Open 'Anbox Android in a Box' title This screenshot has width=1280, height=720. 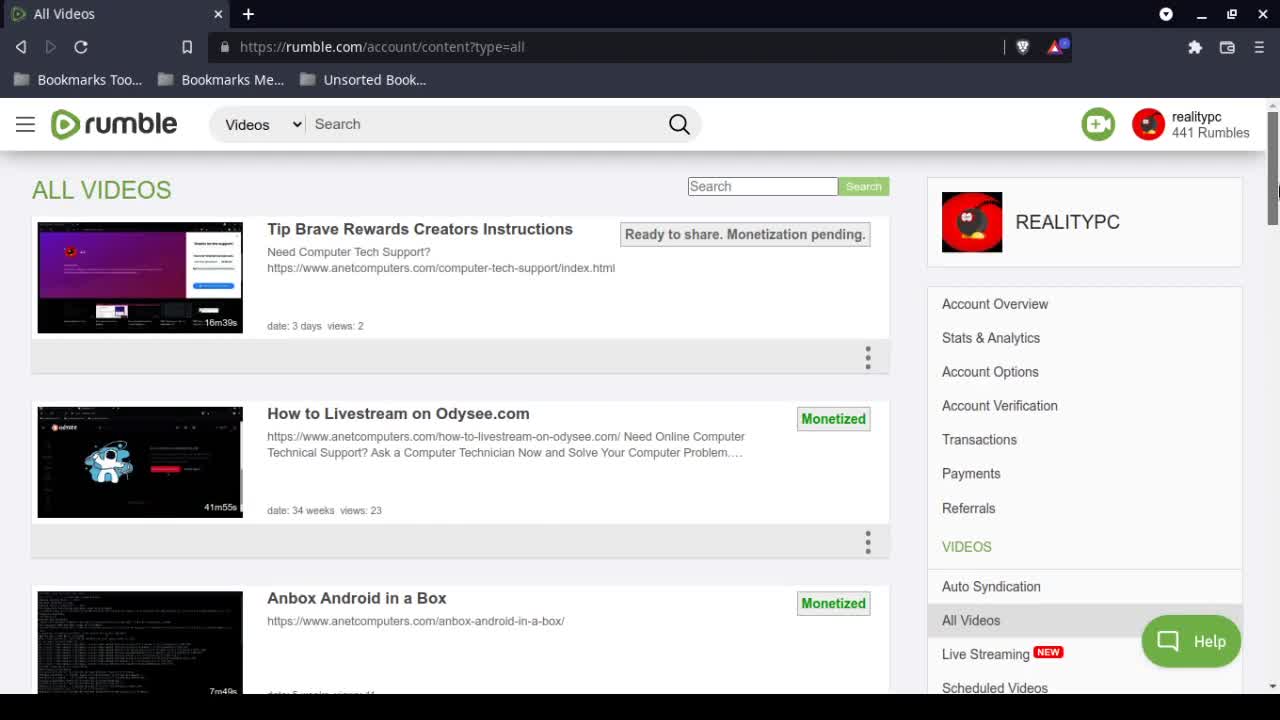[357, 598]
